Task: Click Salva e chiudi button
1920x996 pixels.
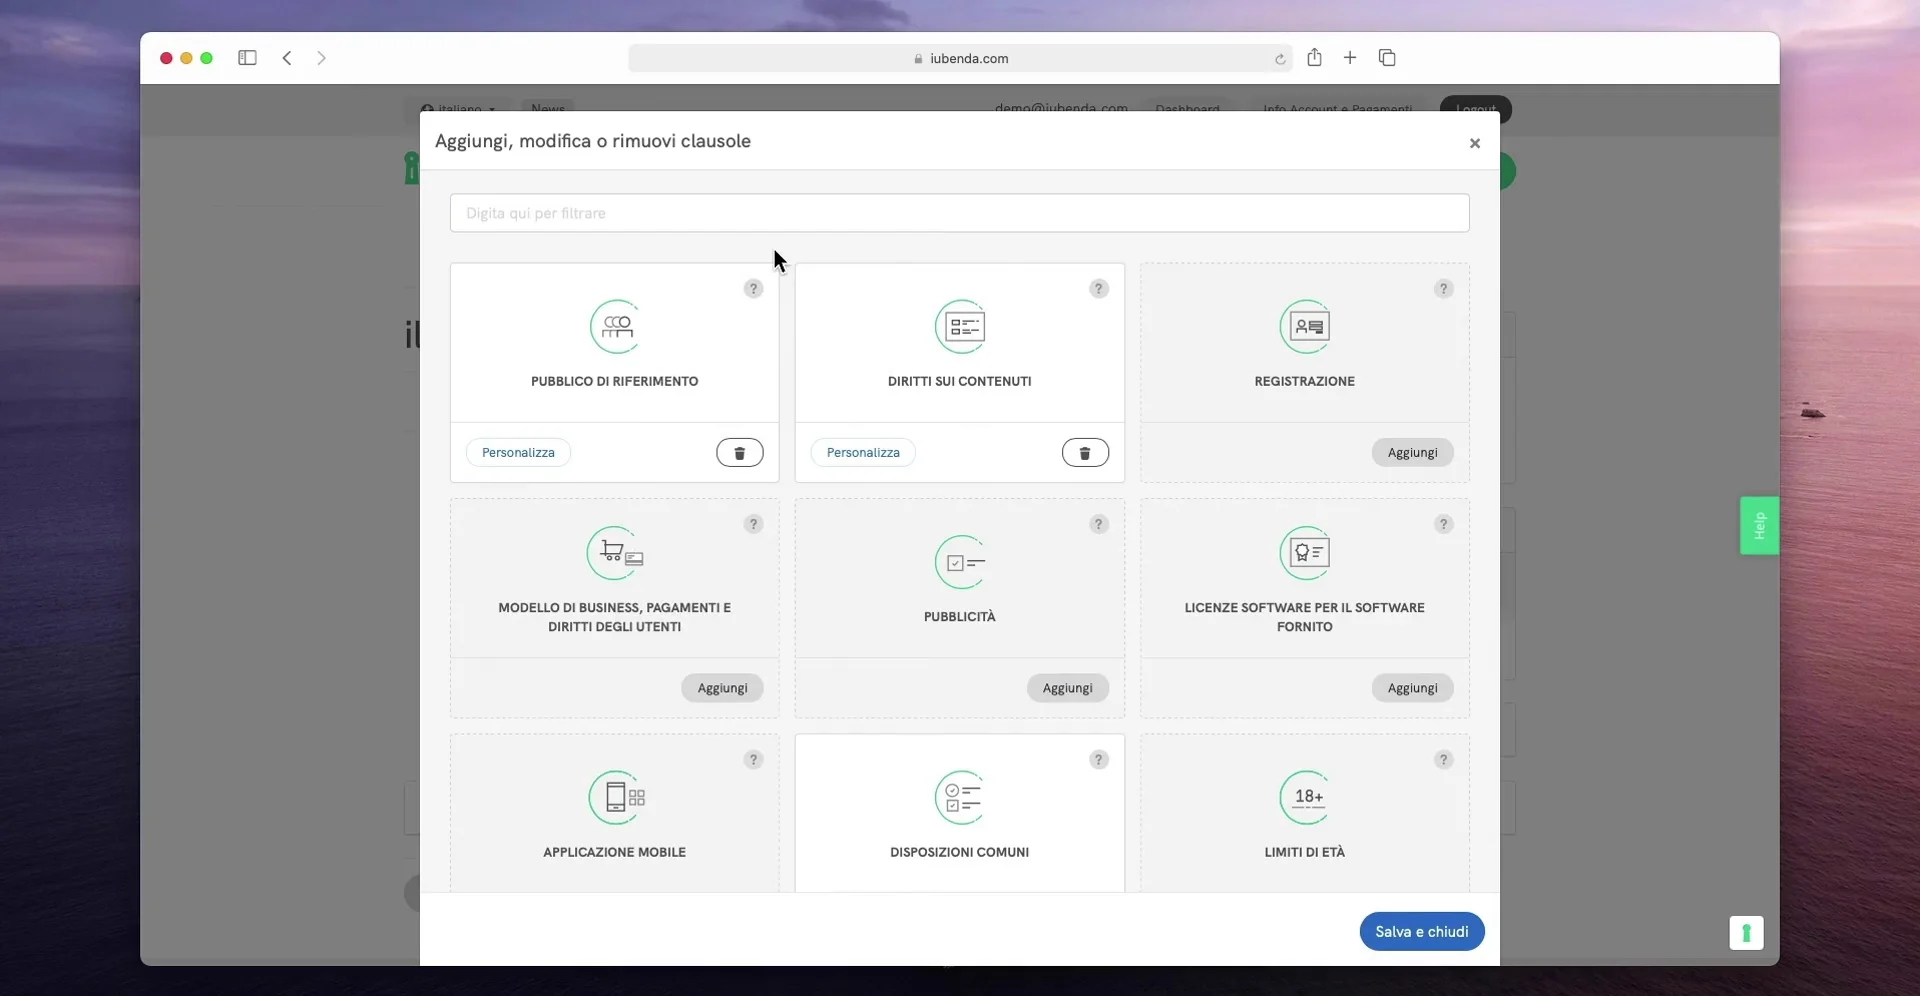Action: click(x=1422, y=932)
